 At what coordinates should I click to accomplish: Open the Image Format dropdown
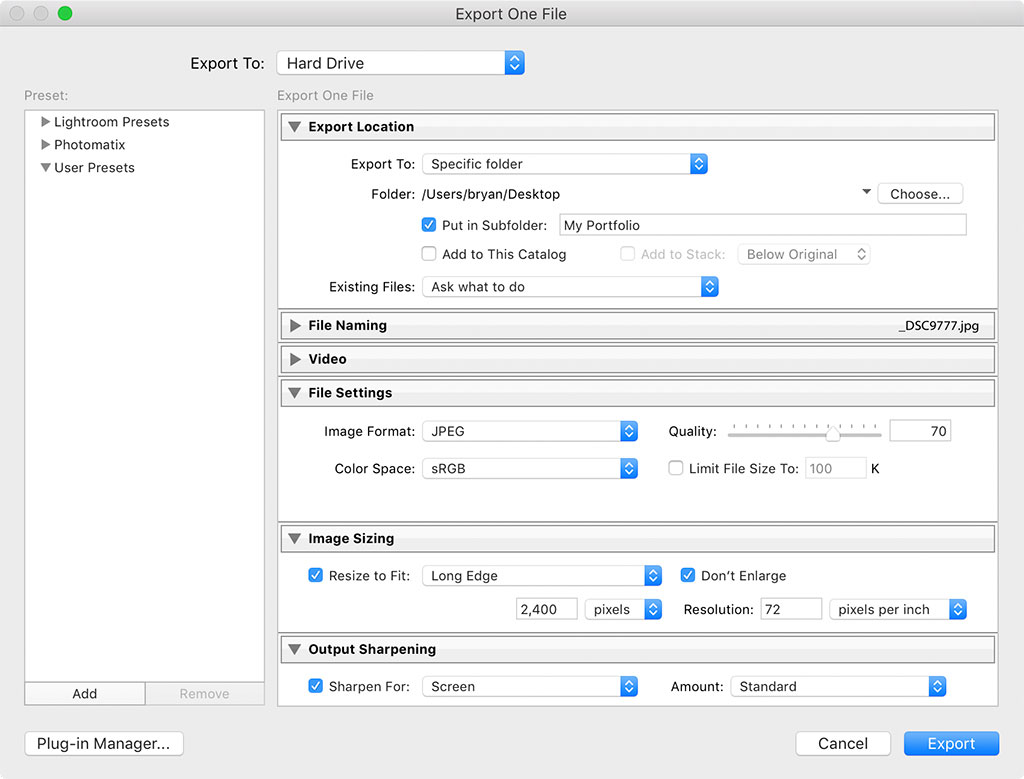click(530, 431)
